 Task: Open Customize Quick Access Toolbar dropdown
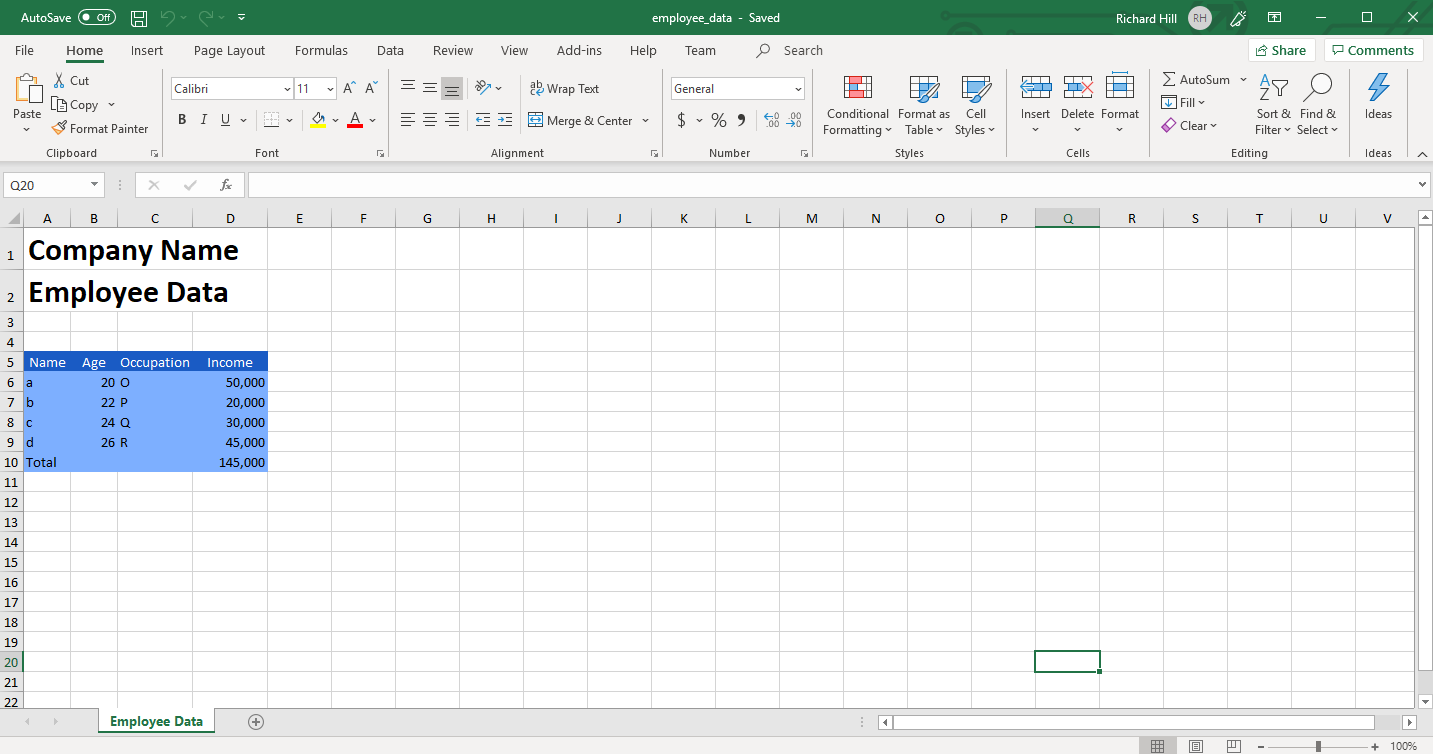pyautogui.click(x=242, y=18)
